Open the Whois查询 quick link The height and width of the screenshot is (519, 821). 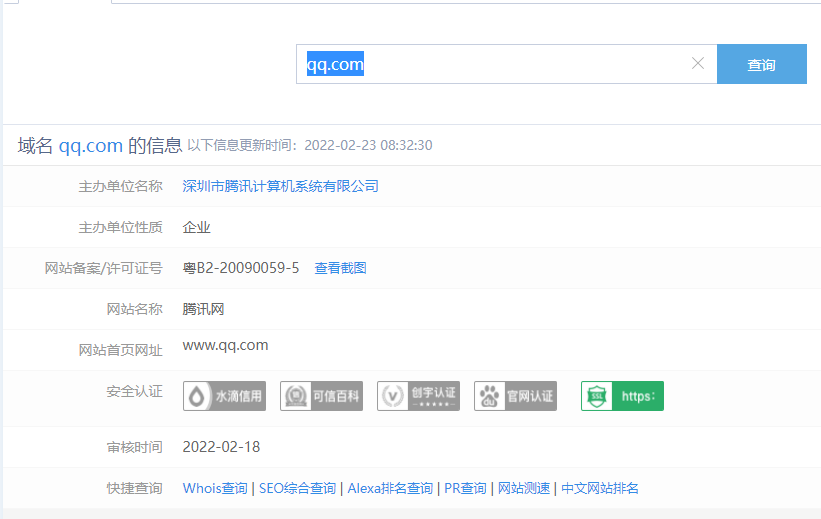pyautogui.click(x=215, y=488)
